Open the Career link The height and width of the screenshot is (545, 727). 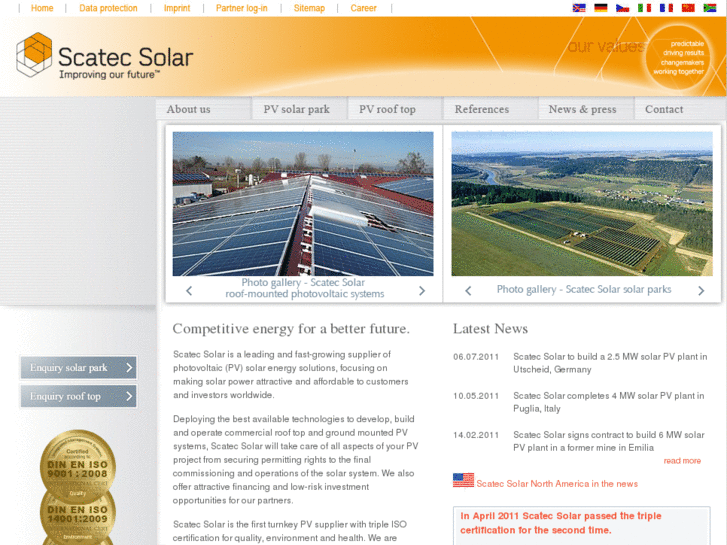(x=364, y=8)
